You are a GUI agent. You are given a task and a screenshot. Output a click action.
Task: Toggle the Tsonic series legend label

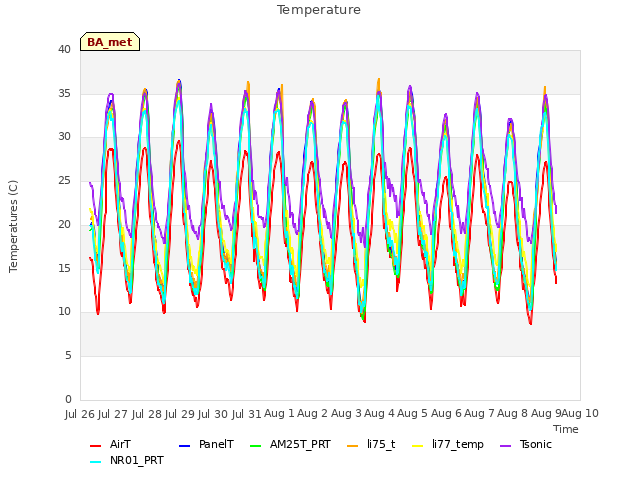[x=536, y=444]
